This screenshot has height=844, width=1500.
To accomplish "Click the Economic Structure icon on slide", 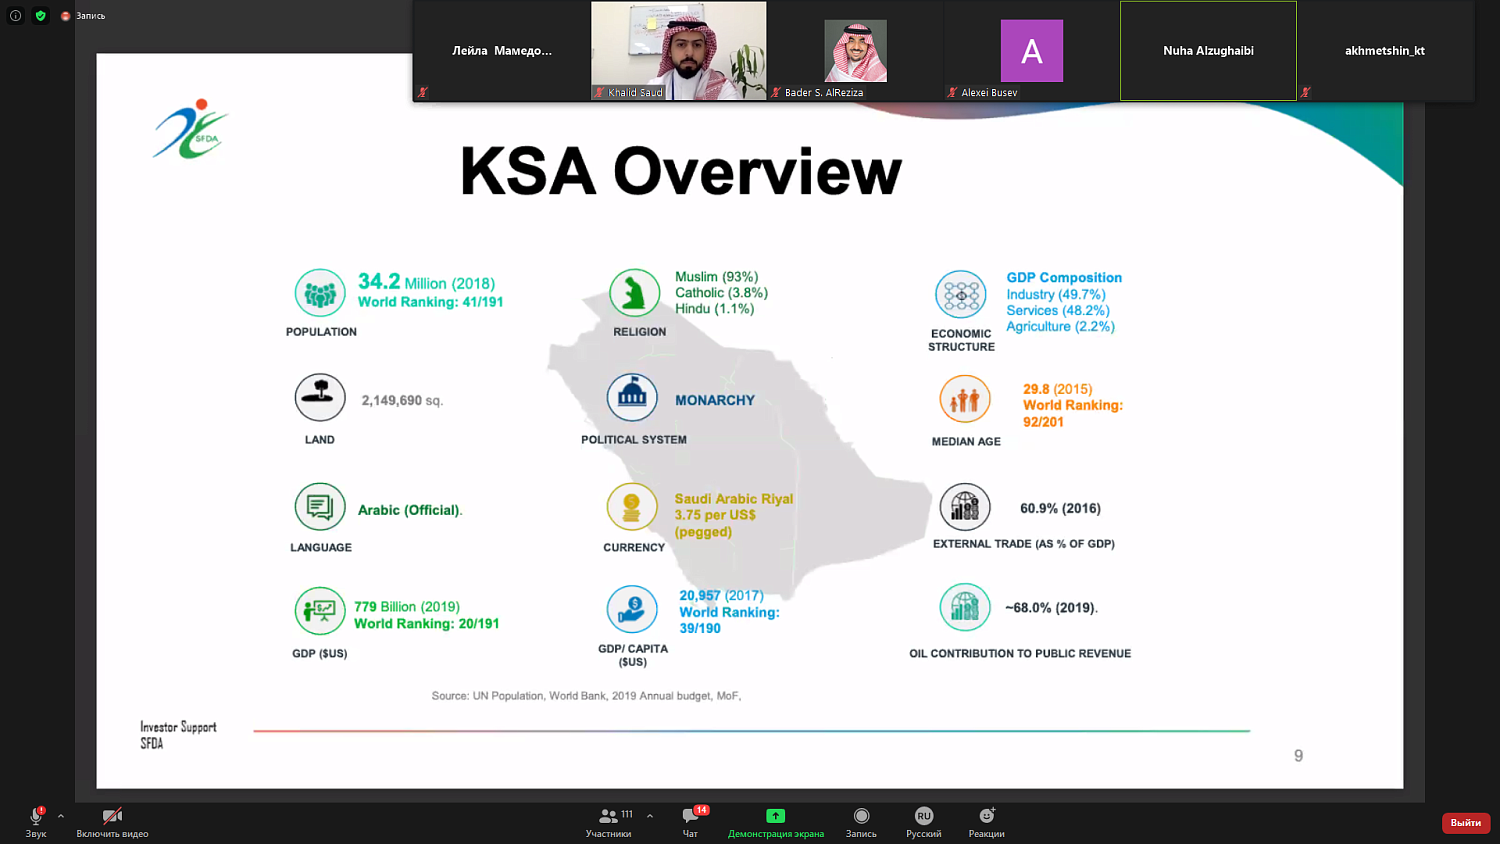I will pyautogui.click(x=961, y=295).
